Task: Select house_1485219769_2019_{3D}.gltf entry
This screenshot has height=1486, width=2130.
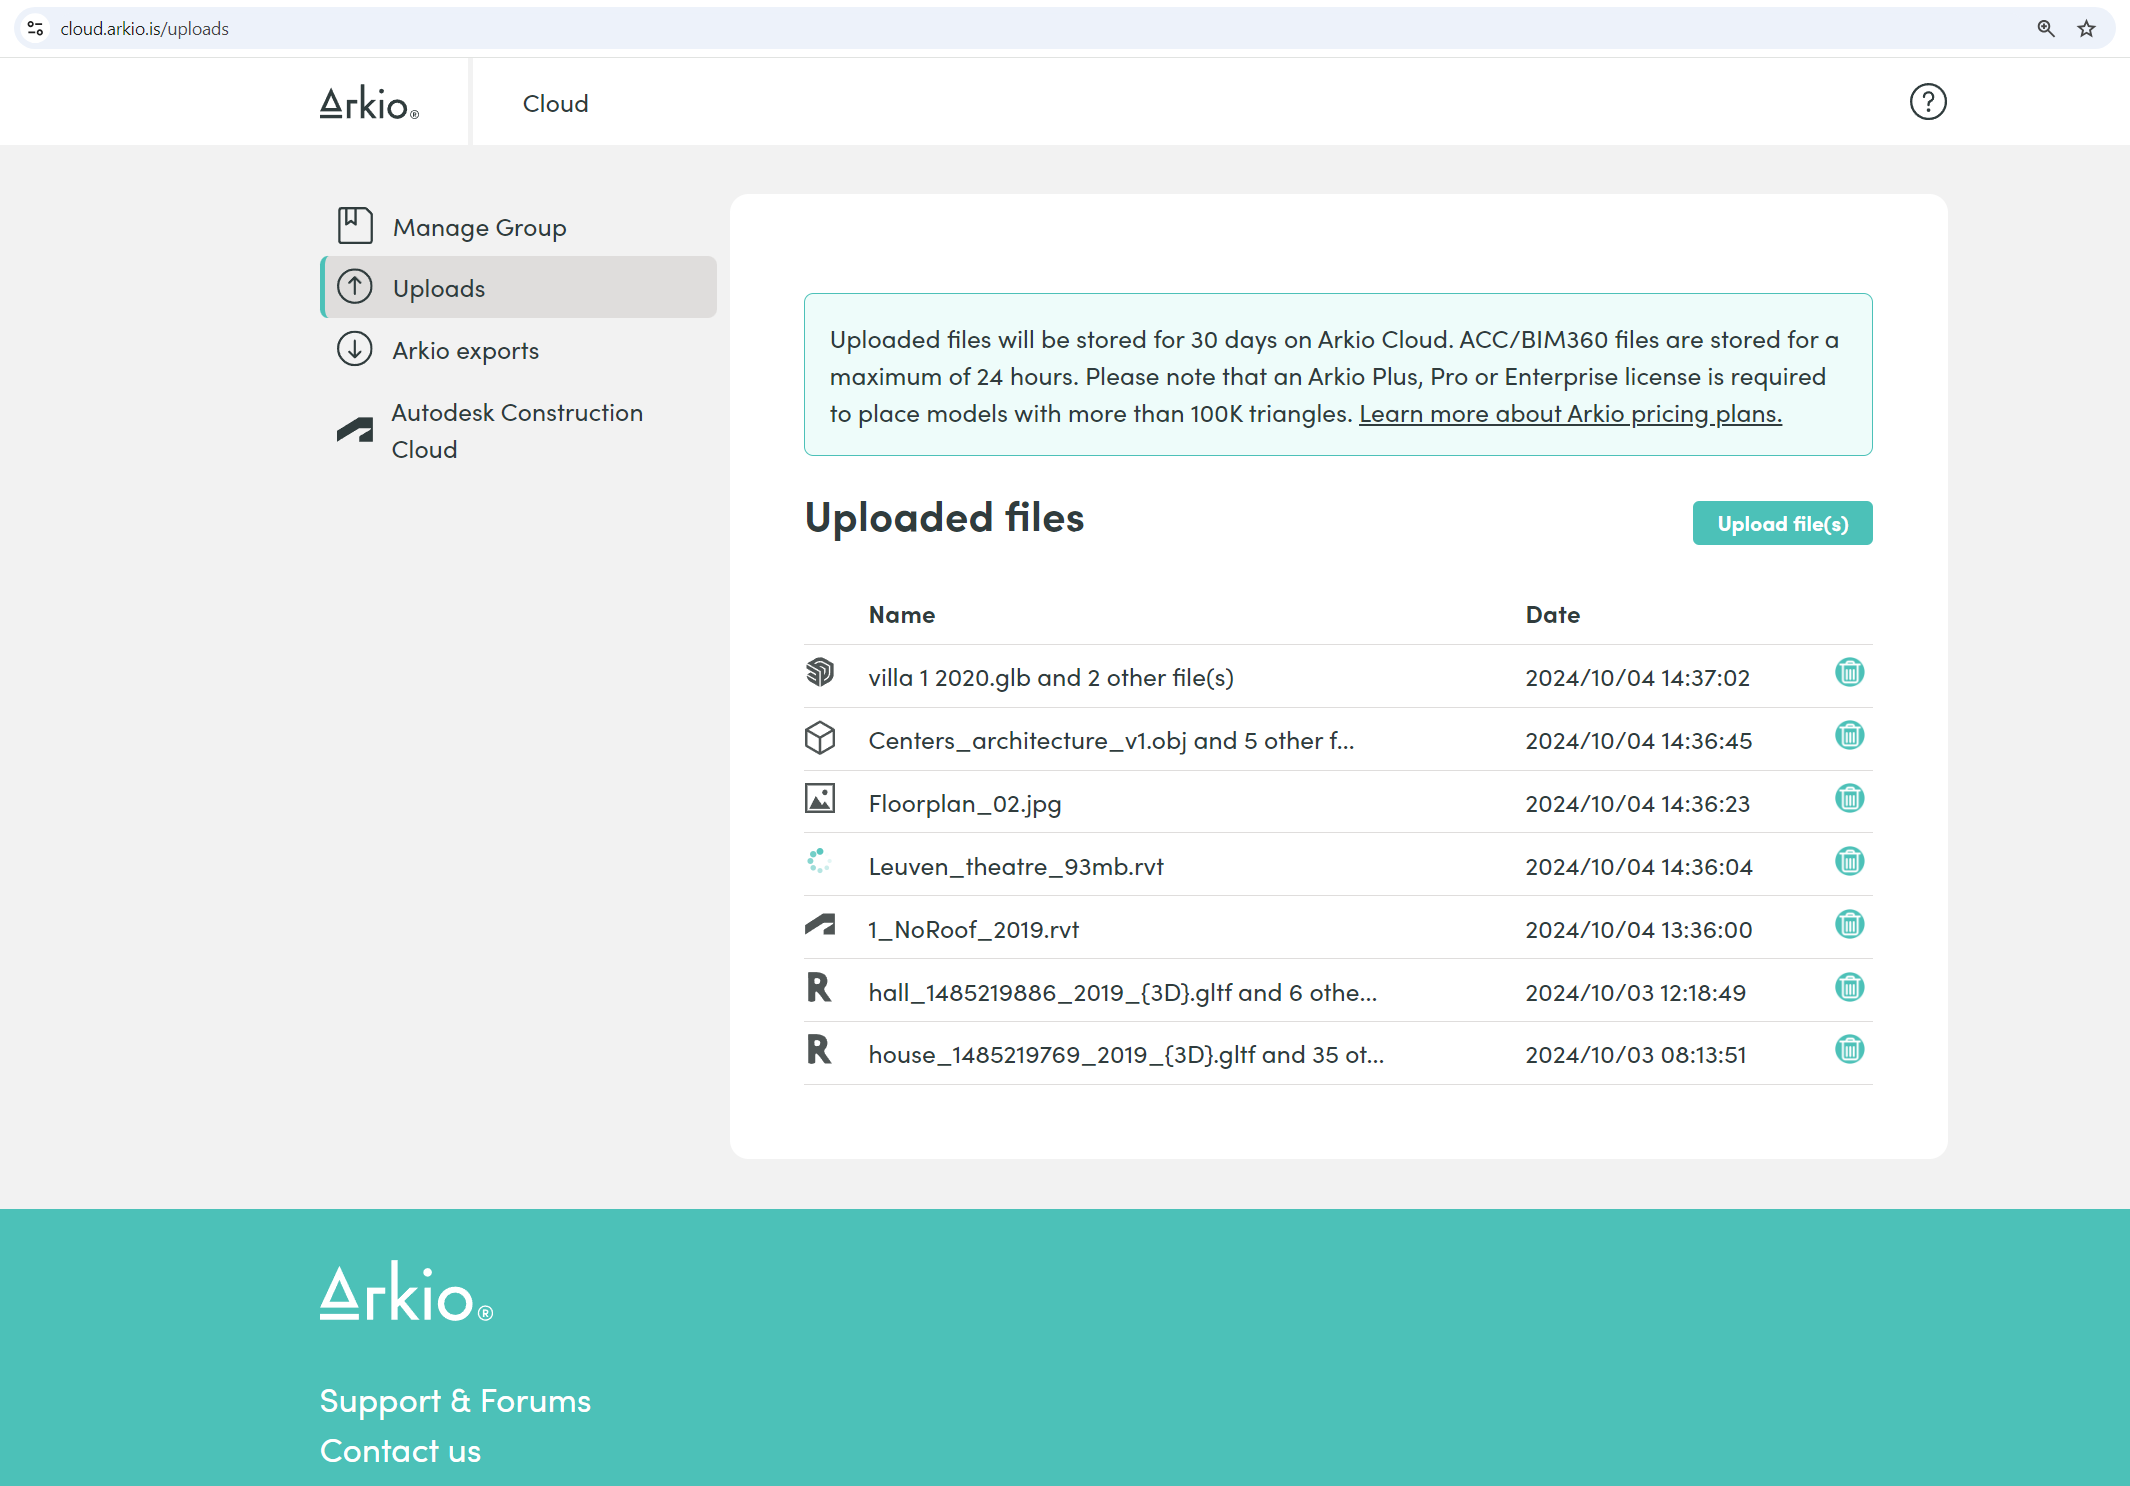Action: 1126,1055
